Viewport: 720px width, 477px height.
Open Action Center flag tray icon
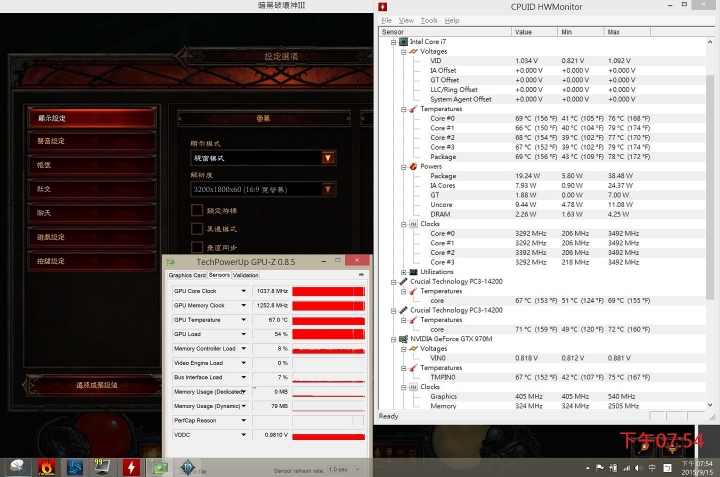[600, 468]
